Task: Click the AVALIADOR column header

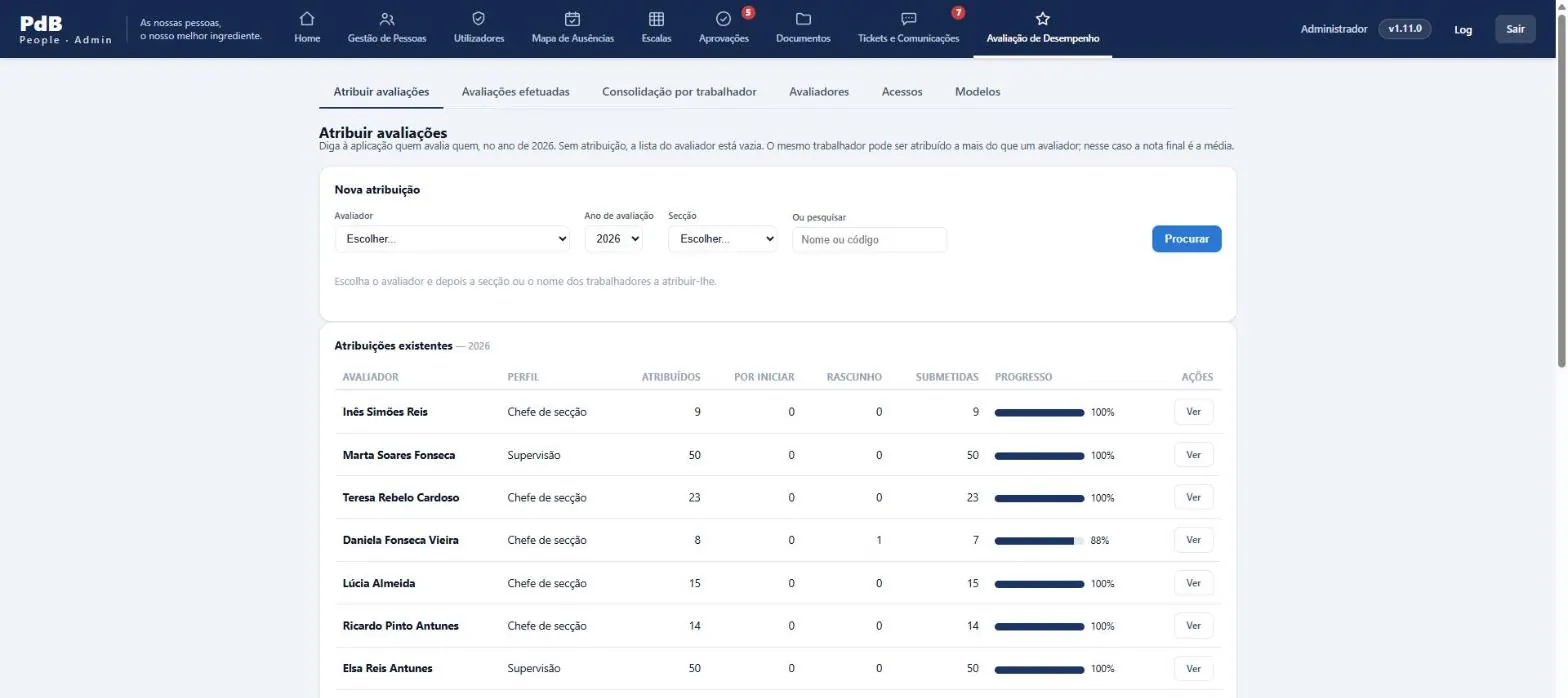Action: point(371,377)
